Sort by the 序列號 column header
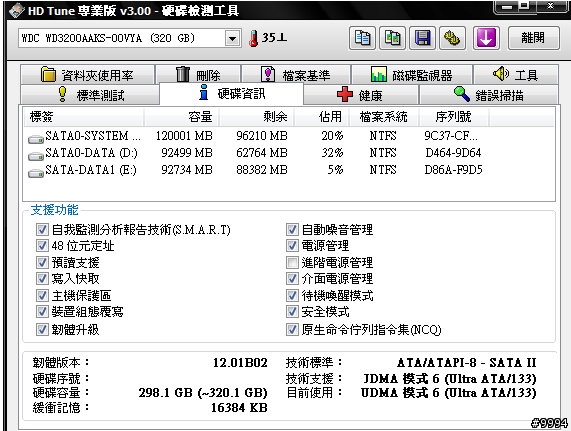The width and height of the screenshot is (571, 431). pyautogui.click(x=454, y=116)
